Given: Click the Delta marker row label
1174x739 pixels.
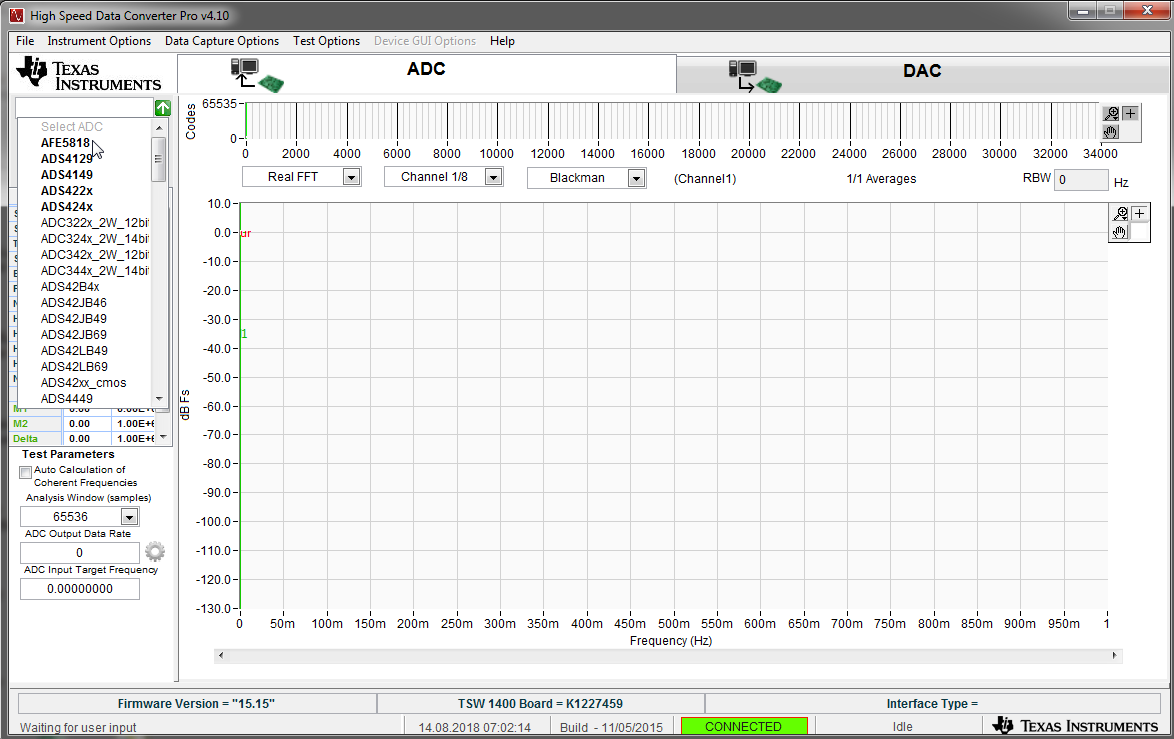Looking at the screenshot, I should pos(25,439).
